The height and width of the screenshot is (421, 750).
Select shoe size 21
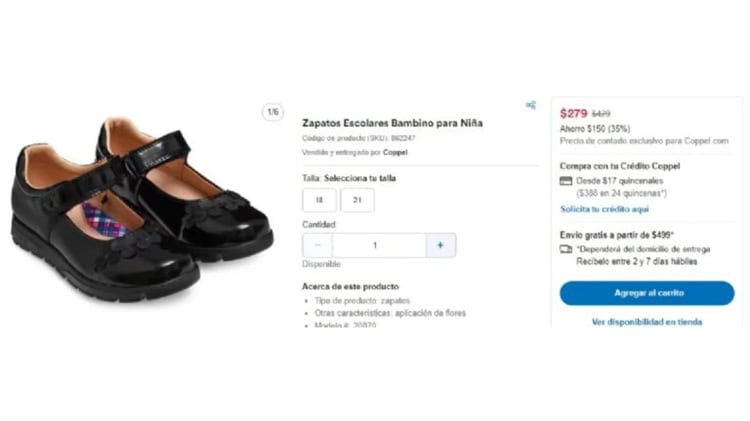pos(357,201)
